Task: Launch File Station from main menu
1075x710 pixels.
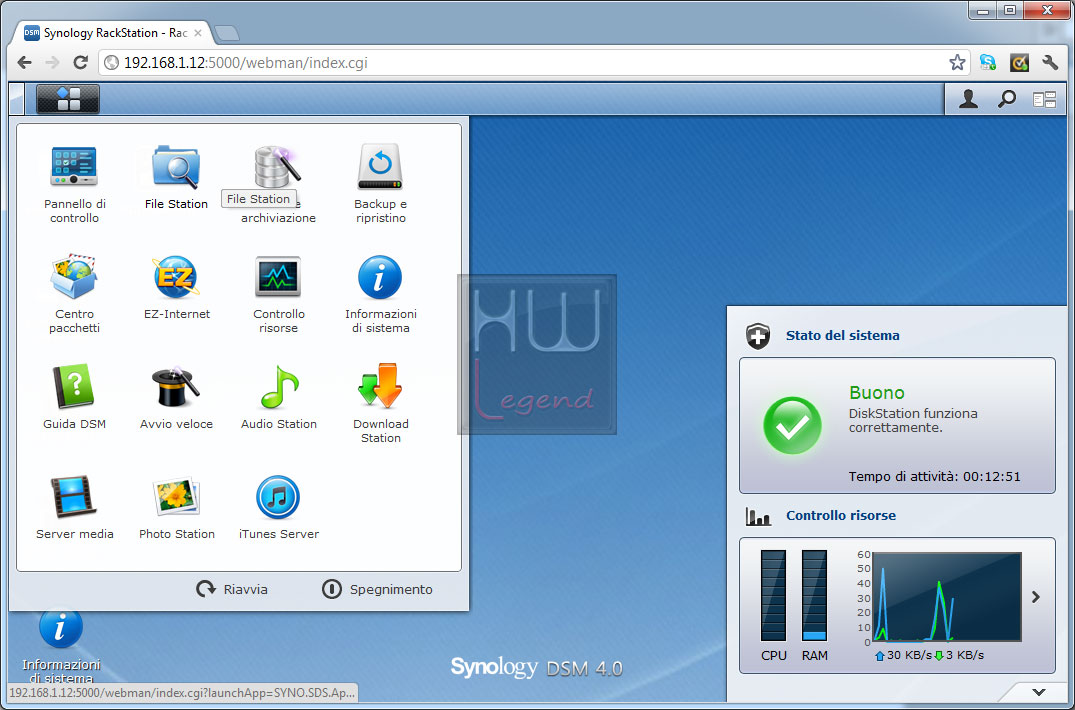Action: (176, 175)
